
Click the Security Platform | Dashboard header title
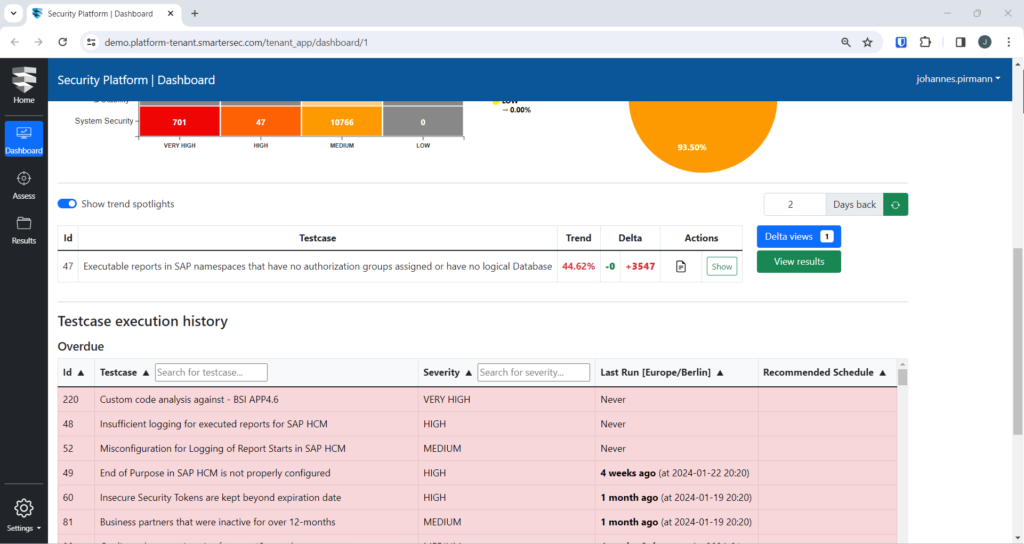(x=136, y=80)
